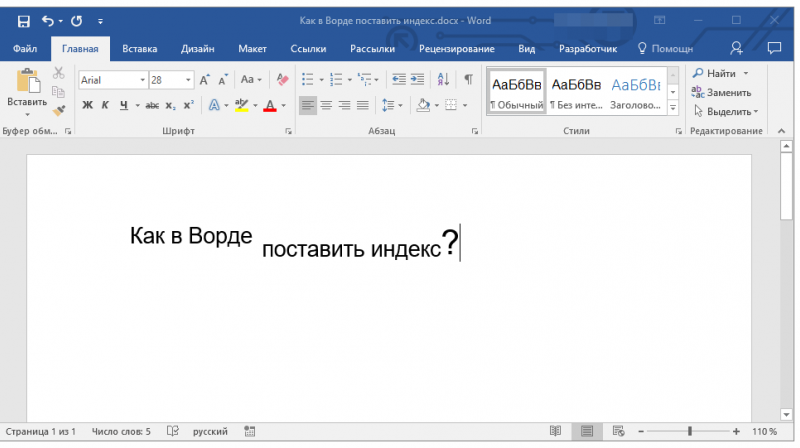
Task: Create a numbered list
Action: 336,79
